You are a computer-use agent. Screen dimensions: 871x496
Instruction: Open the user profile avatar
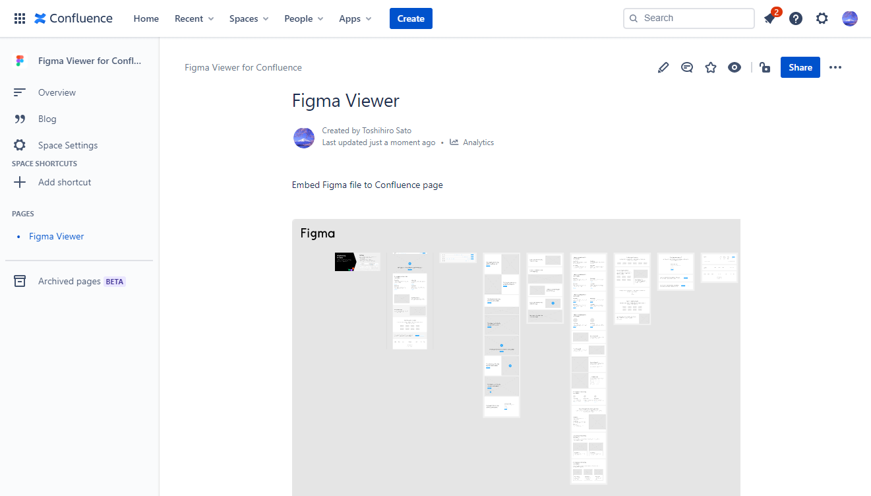pos(850,18)
